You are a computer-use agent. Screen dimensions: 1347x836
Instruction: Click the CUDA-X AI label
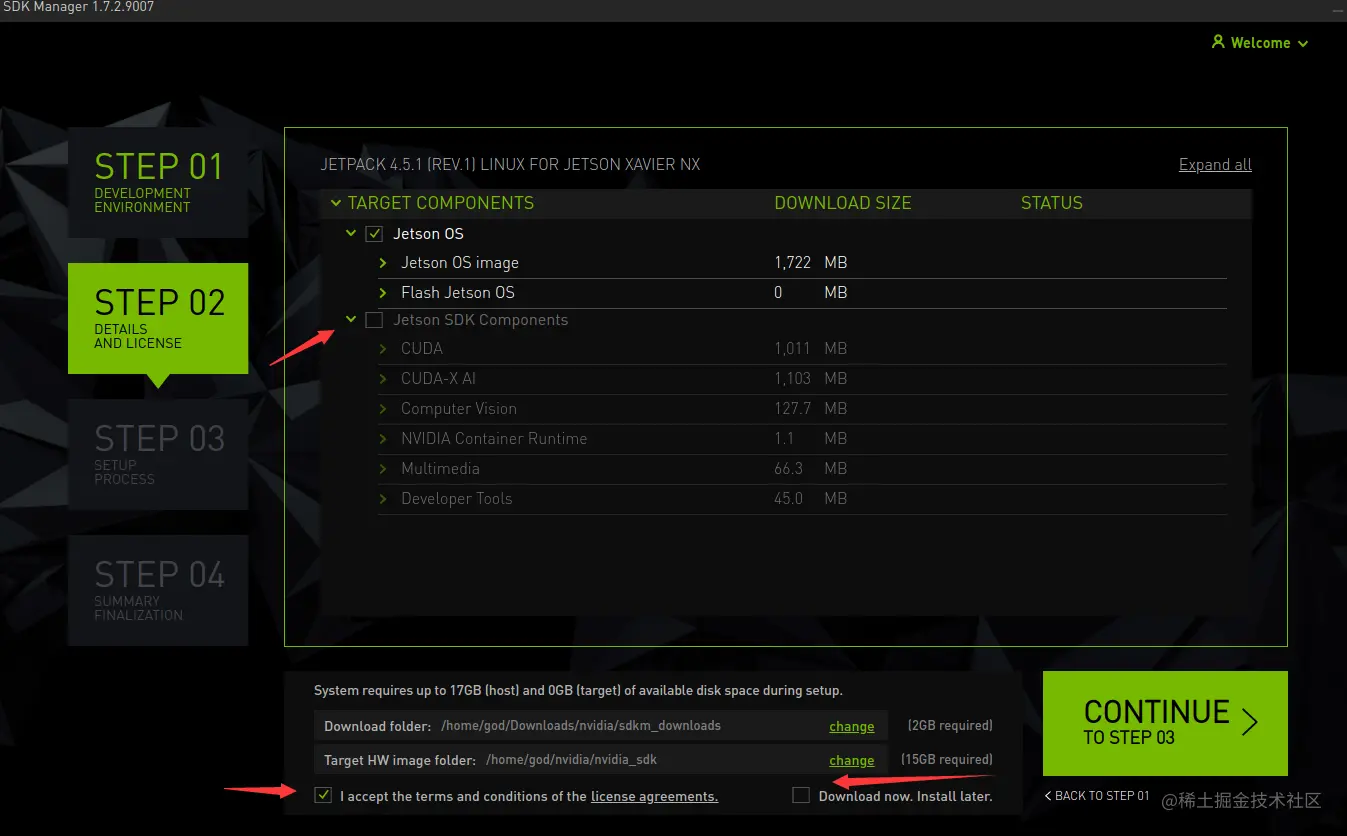point(438,379)
